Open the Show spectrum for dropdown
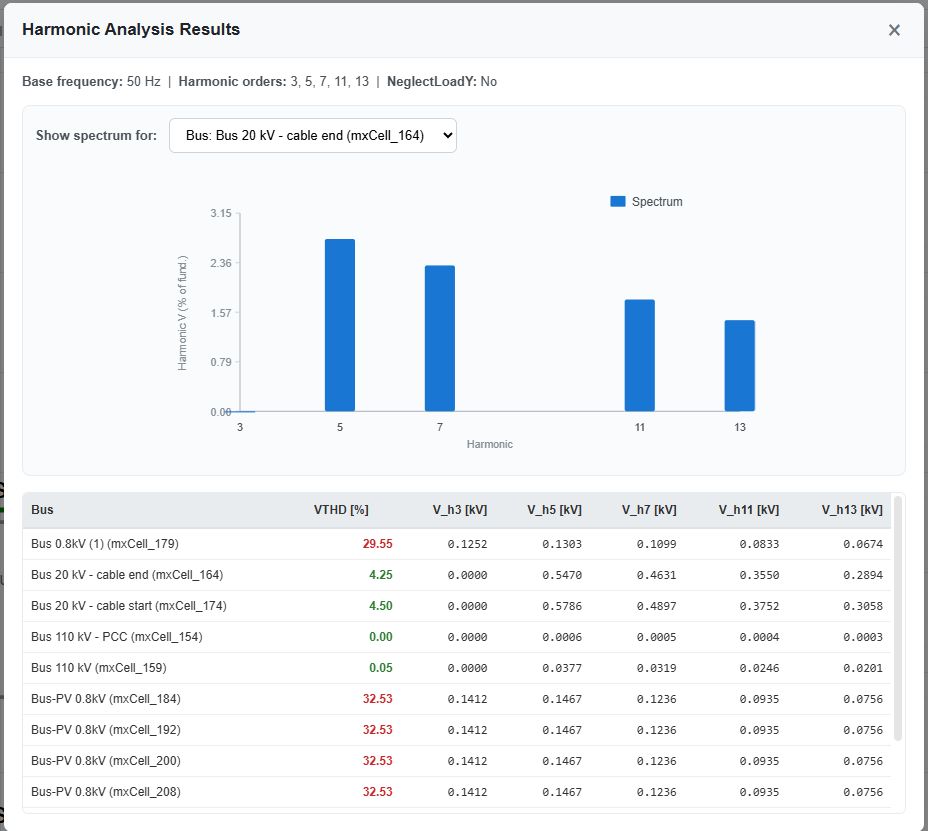Viewport: 928px width, 831px height. (313, 136)
